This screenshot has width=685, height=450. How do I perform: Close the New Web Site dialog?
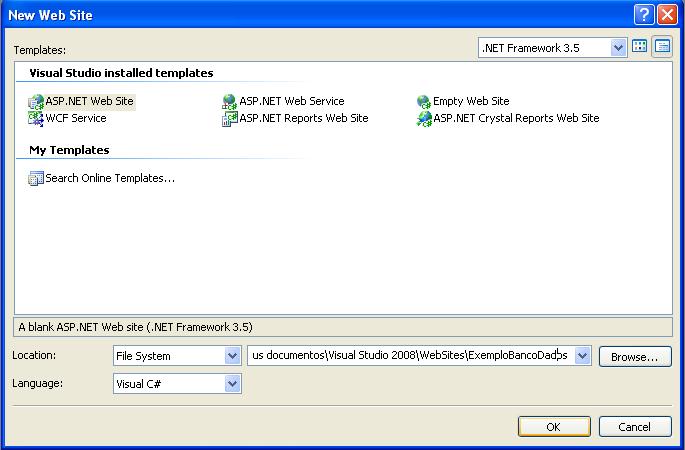(x=667, y=16)
